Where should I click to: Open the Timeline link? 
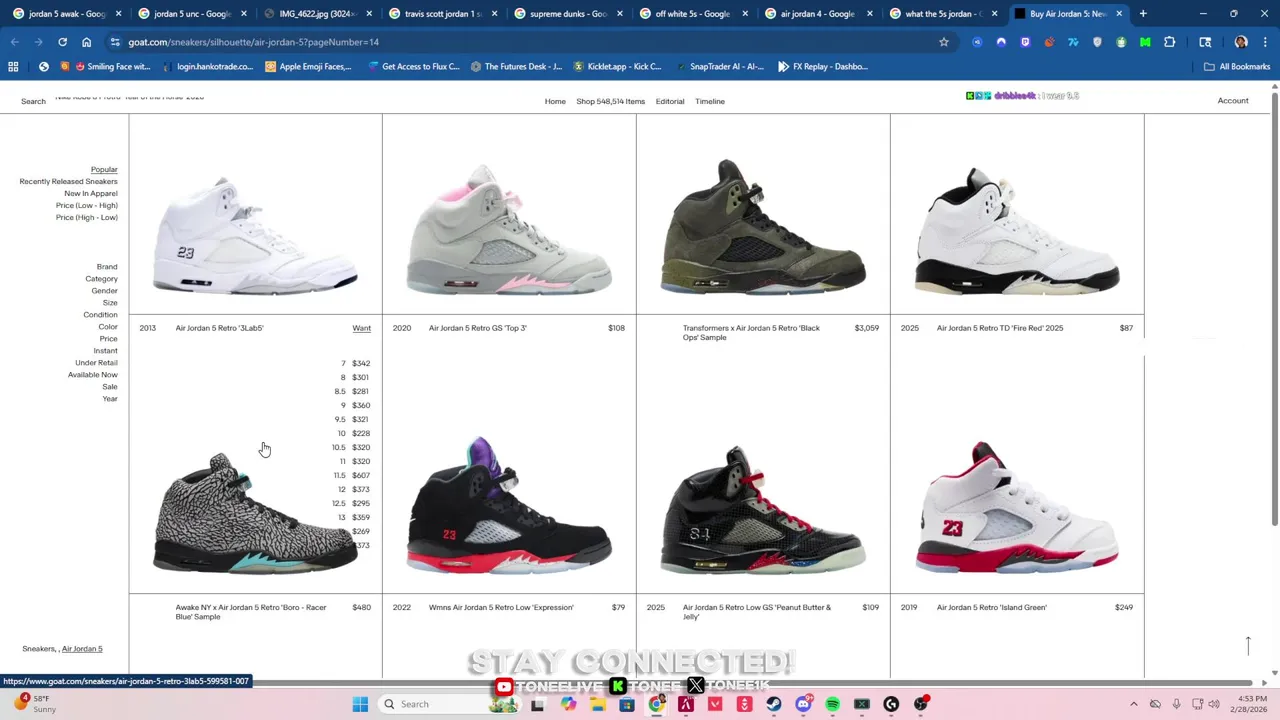pyautogui.click(x=710, y=101)
